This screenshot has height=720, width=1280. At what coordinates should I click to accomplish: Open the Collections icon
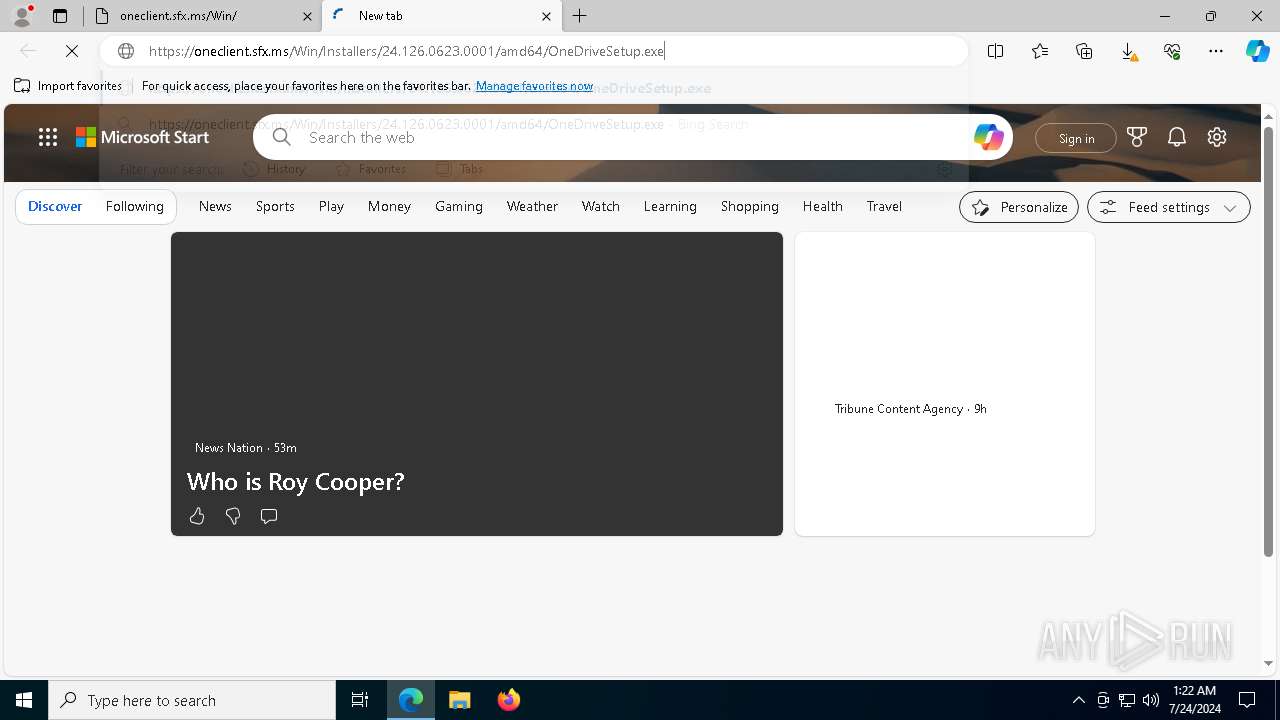1084,51
